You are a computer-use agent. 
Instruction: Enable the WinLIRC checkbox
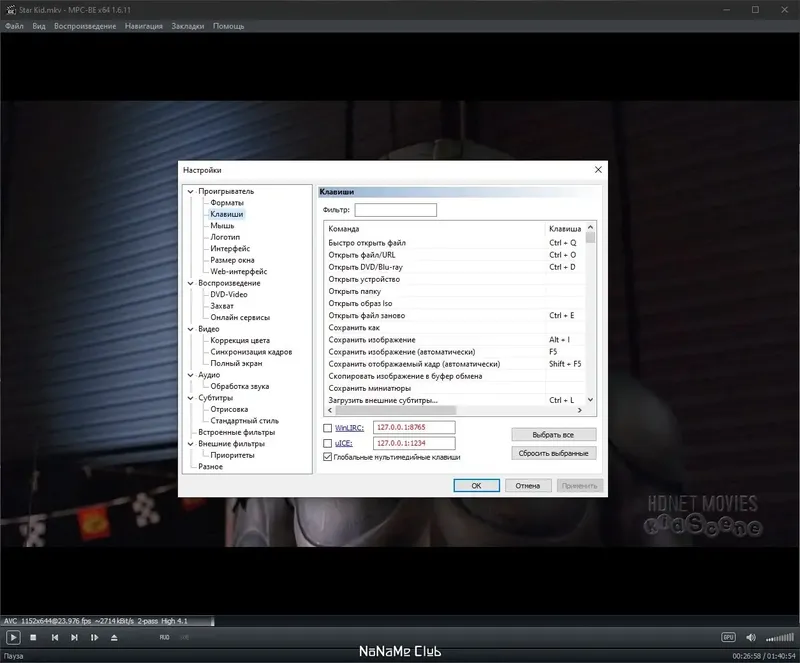328,428
